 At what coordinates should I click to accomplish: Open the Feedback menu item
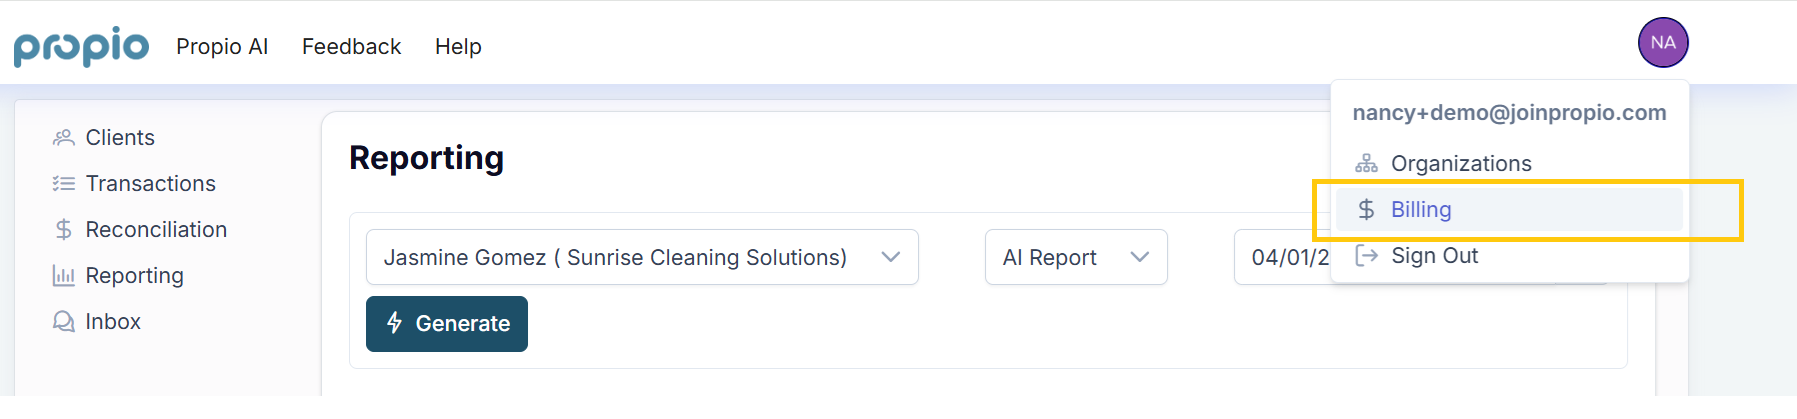click(x=351, y=47)
